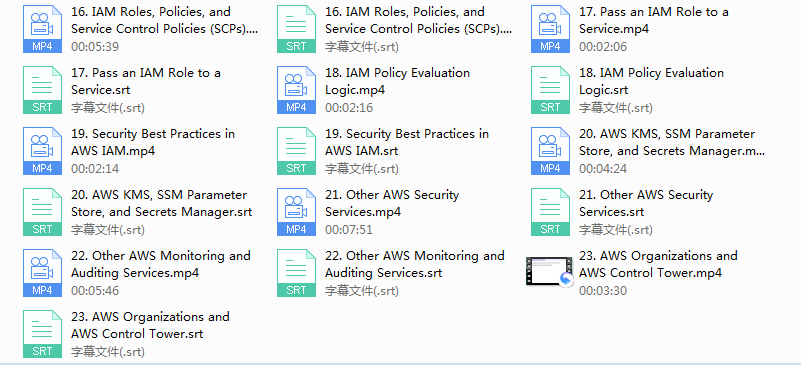801x365 pixels.
Task: Click duration 00:02:14
Action: (x=95, y=168)
